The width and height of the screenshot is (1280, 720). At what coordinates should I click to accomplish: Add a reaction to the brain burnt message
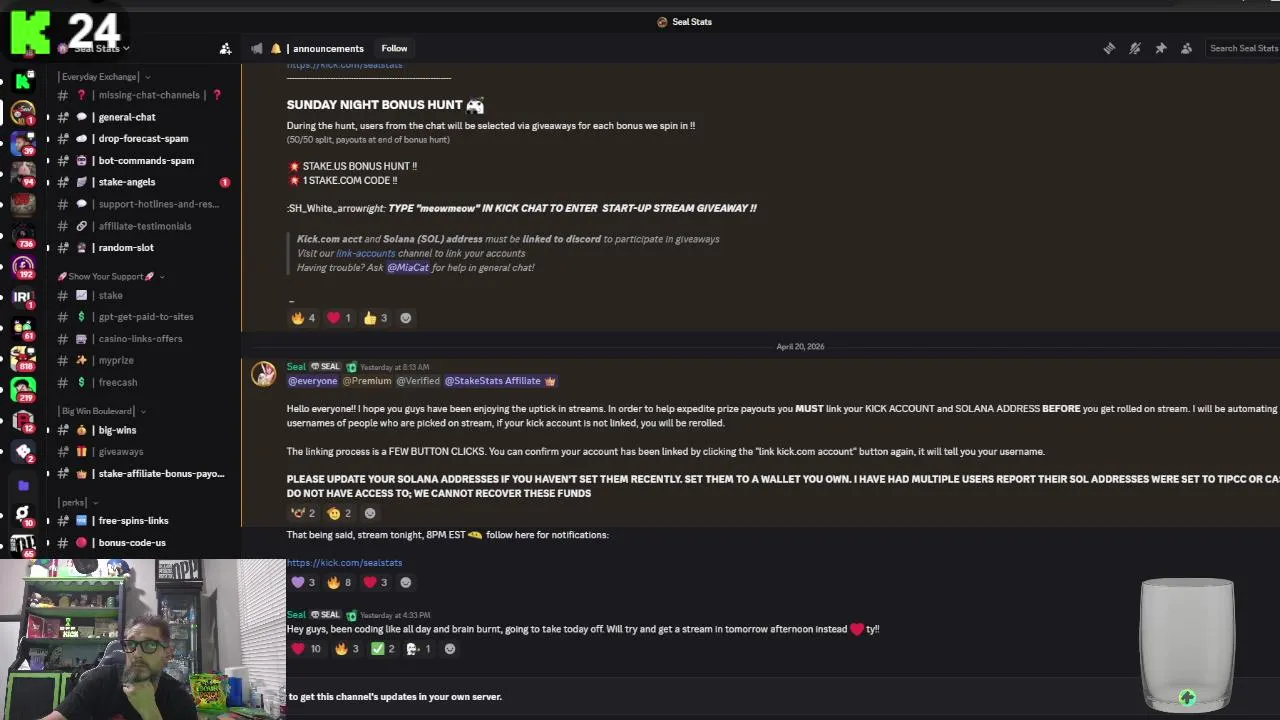[x=449, y=649]
